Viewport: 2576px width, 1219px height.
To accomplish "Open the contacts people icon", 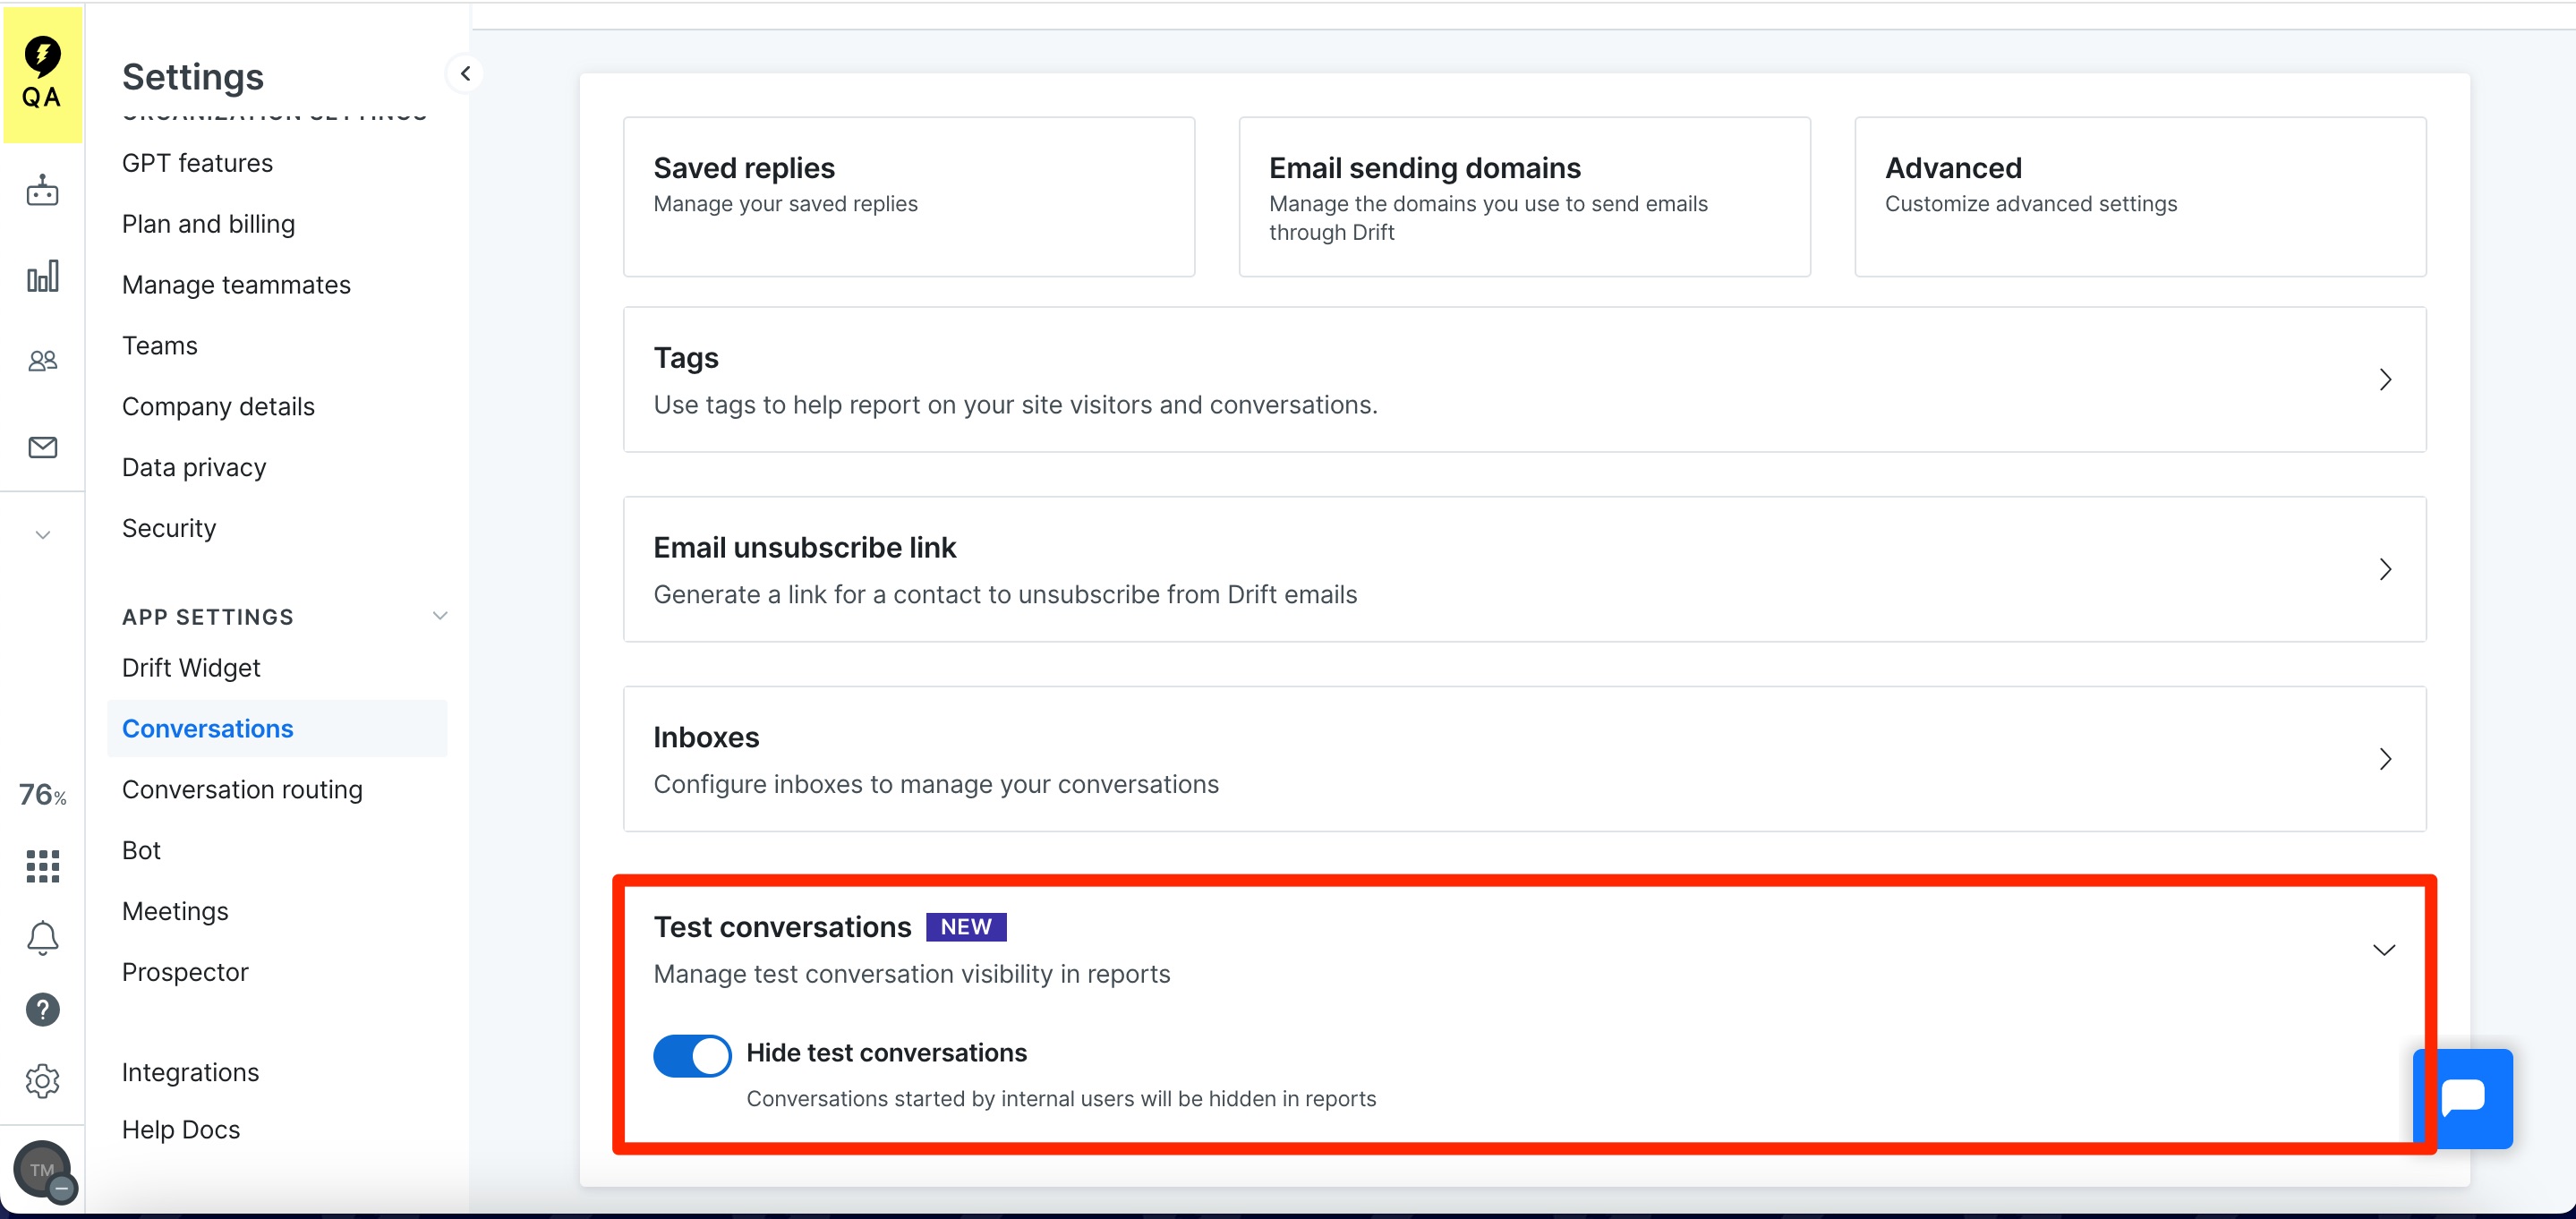I will click(42, 361).
